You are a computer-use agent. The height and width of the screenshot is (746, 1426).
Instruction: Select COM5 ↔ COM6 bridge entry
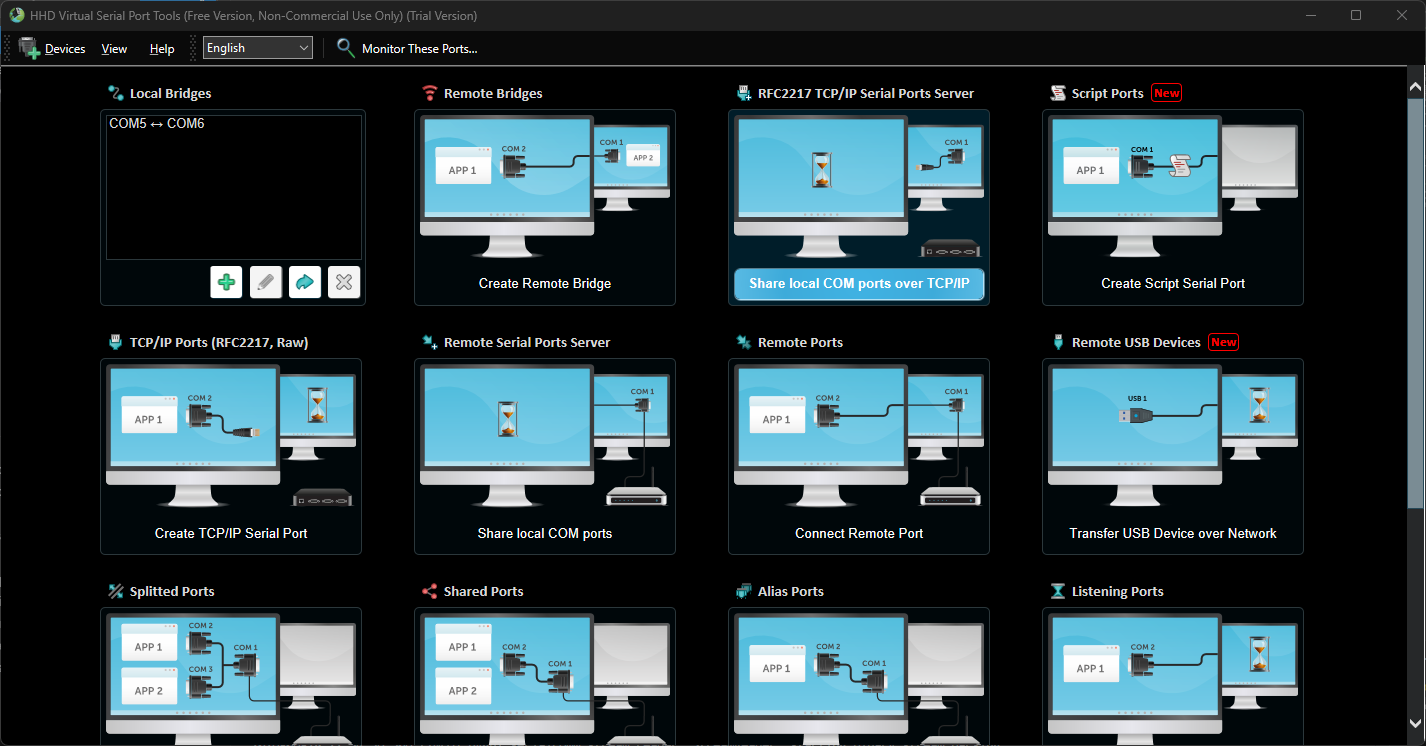click(x=157, y=124)
